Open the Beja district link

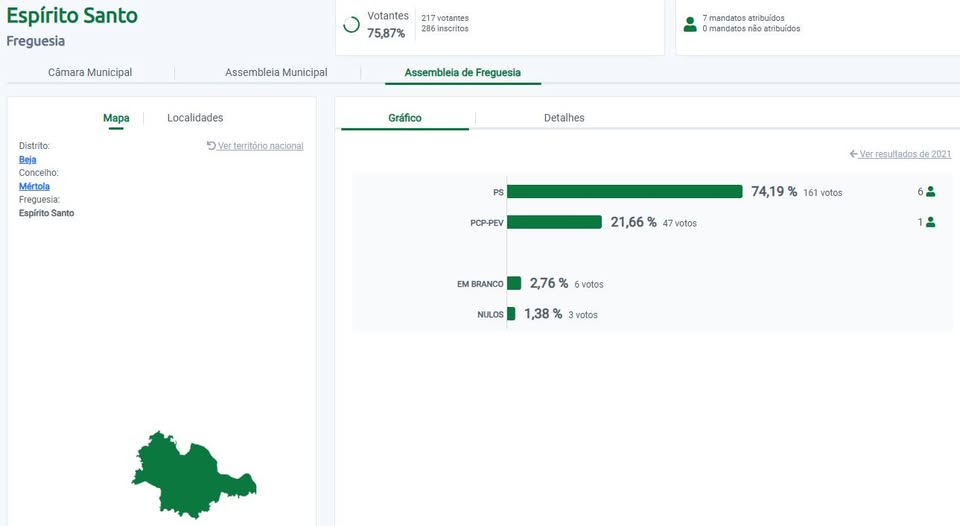(x=27, y=160)
